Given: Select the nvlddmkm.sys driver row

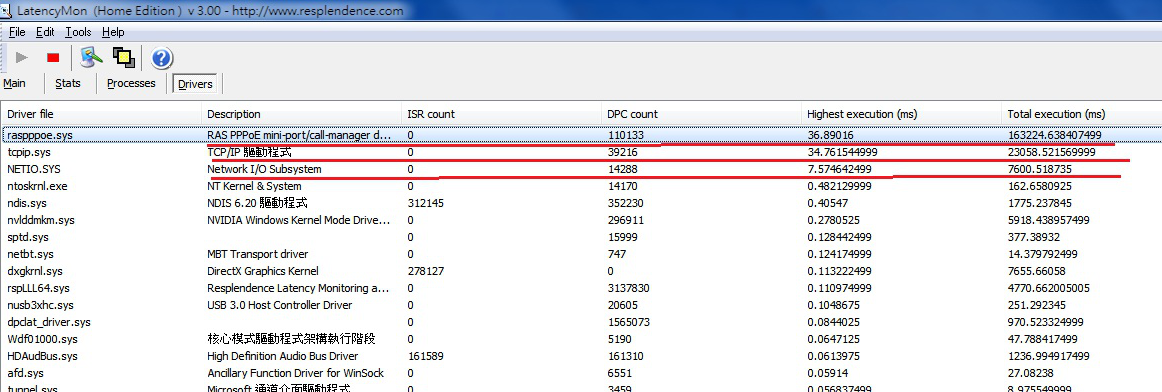Looking at the screenshot, I should tap(581, 220).
